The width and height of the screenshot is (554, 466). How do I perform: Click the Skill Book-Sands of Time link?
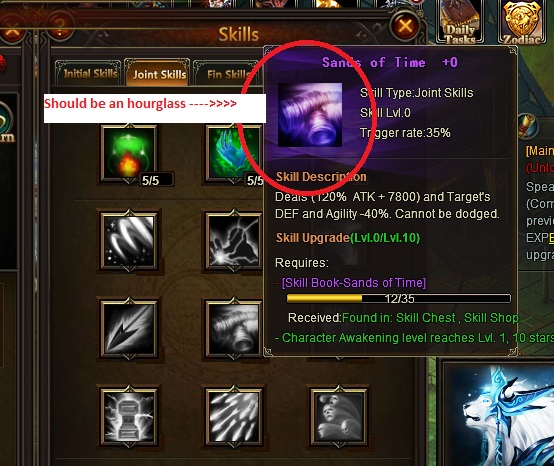coord(354,283)
